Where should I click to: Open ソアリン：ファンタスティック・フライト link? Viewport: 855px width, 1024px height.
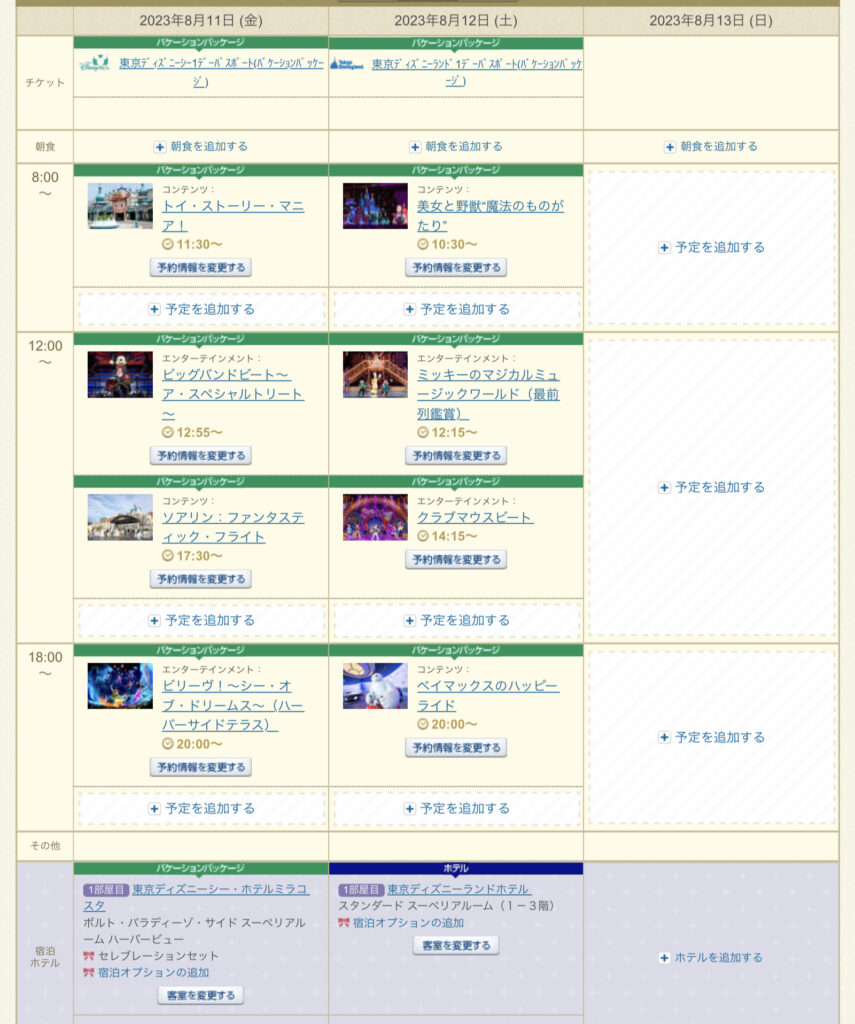tap(233, 527)
